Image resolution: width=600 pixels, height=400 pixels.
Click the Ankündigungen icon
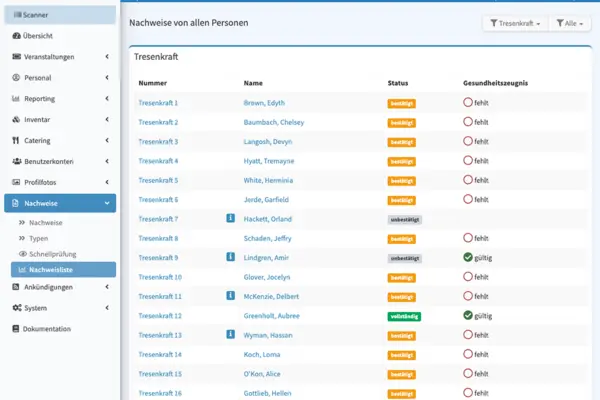pyautogui.click(x=16, y=287)
